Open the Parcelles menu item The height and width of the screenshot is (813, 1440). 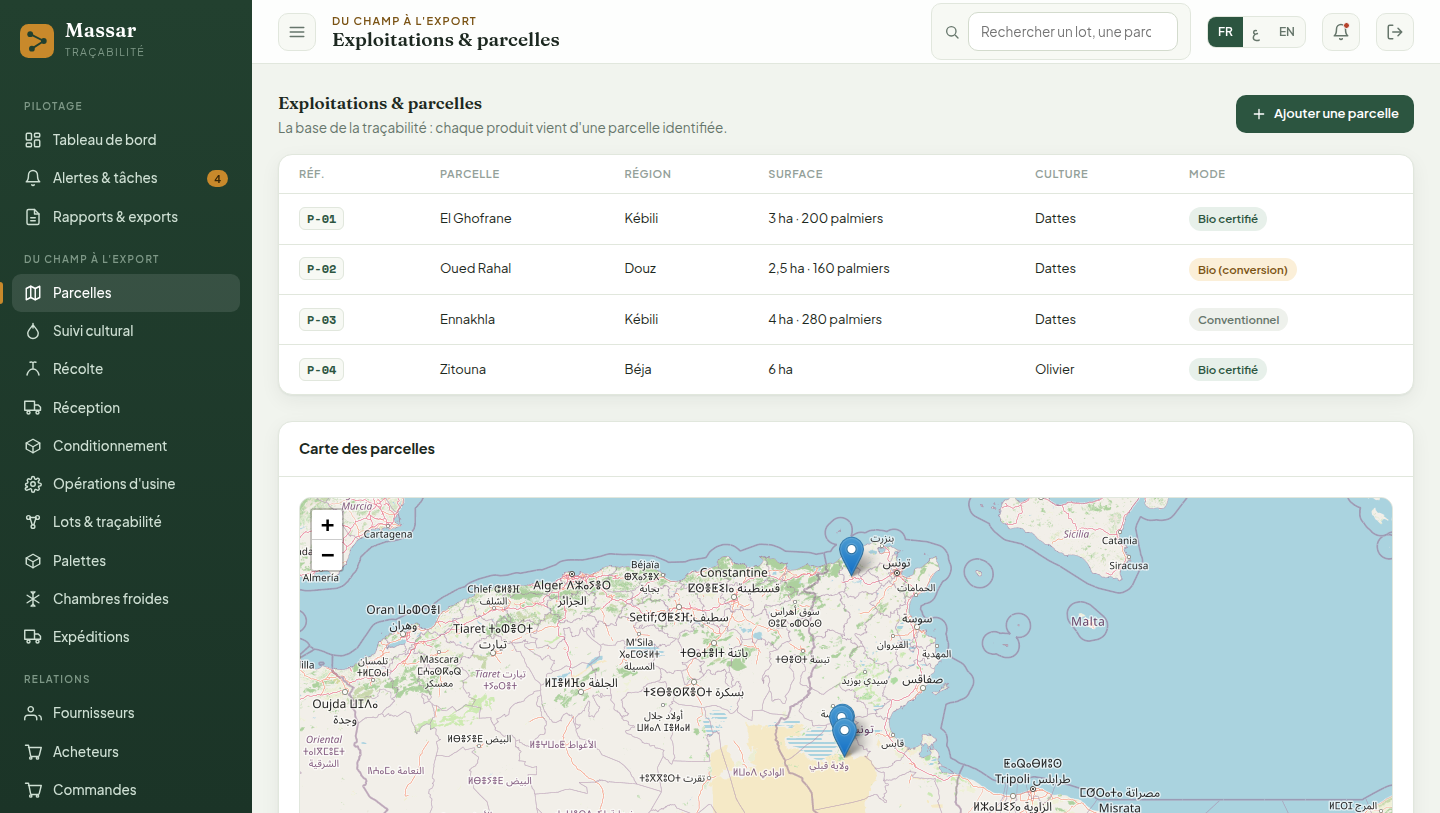point(126,293)
